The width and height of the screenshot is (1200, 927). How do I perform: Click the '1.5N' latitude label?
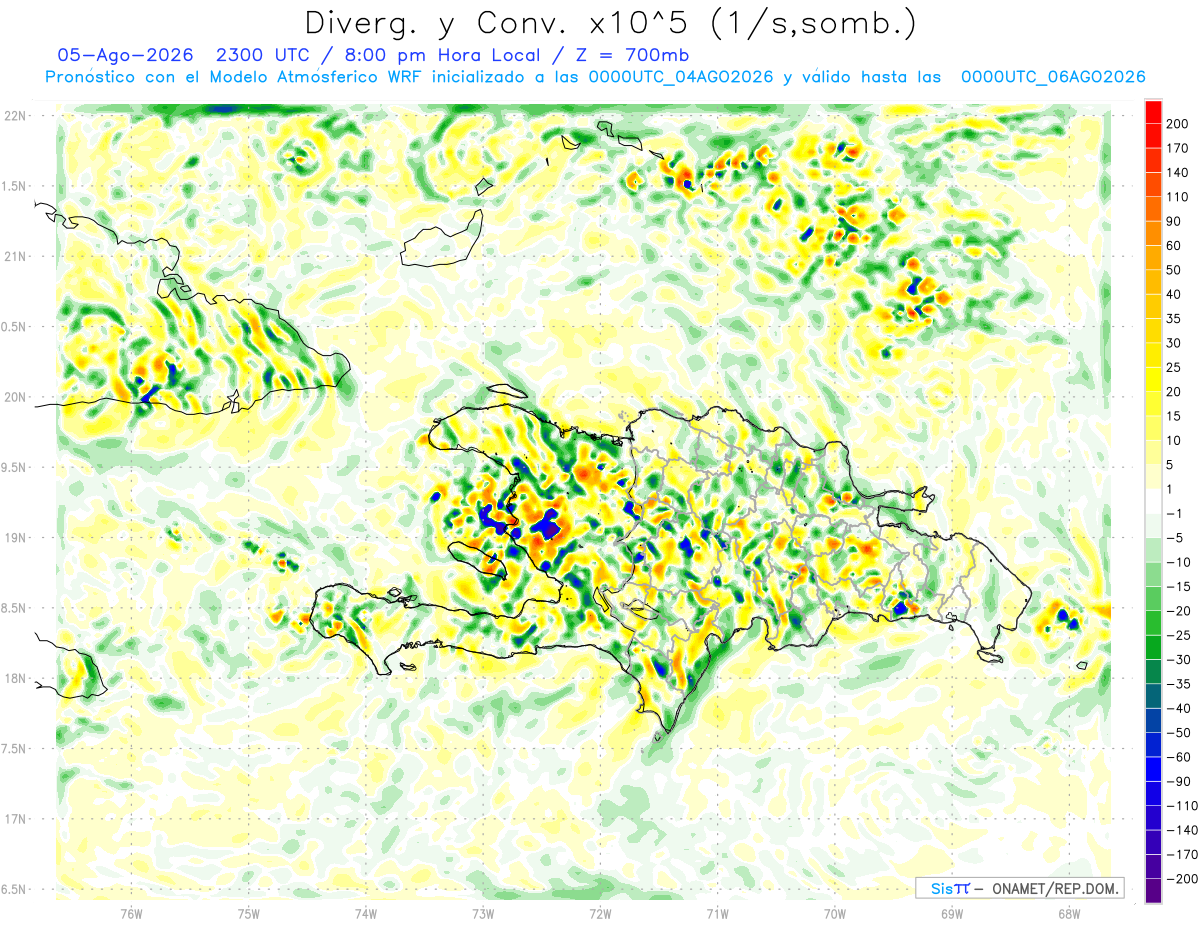pyautogui.click(x=13, y=186)
